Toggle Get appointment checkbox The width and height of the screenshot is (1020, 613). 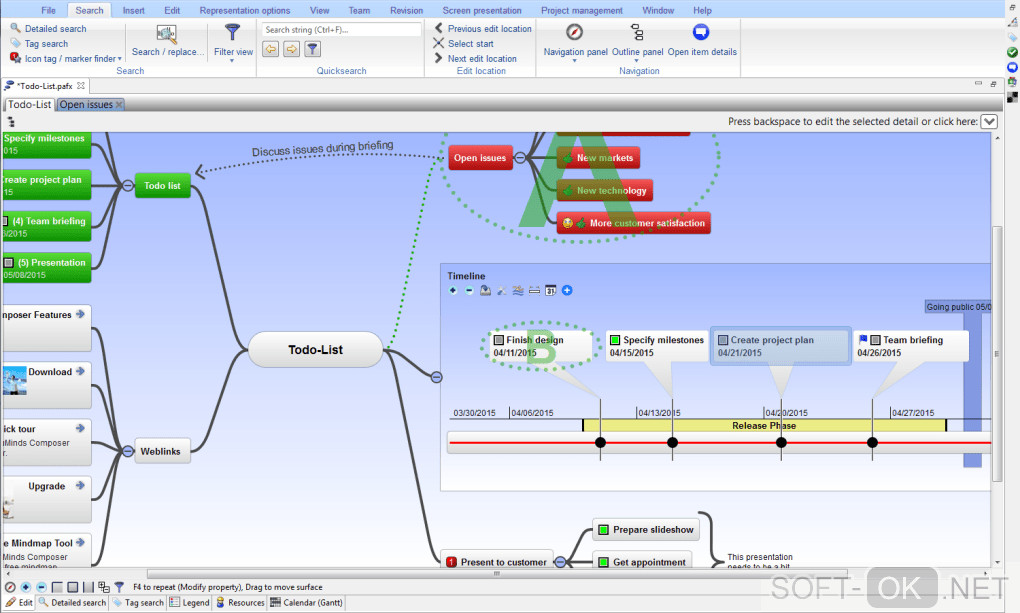[x=603, y=562]
